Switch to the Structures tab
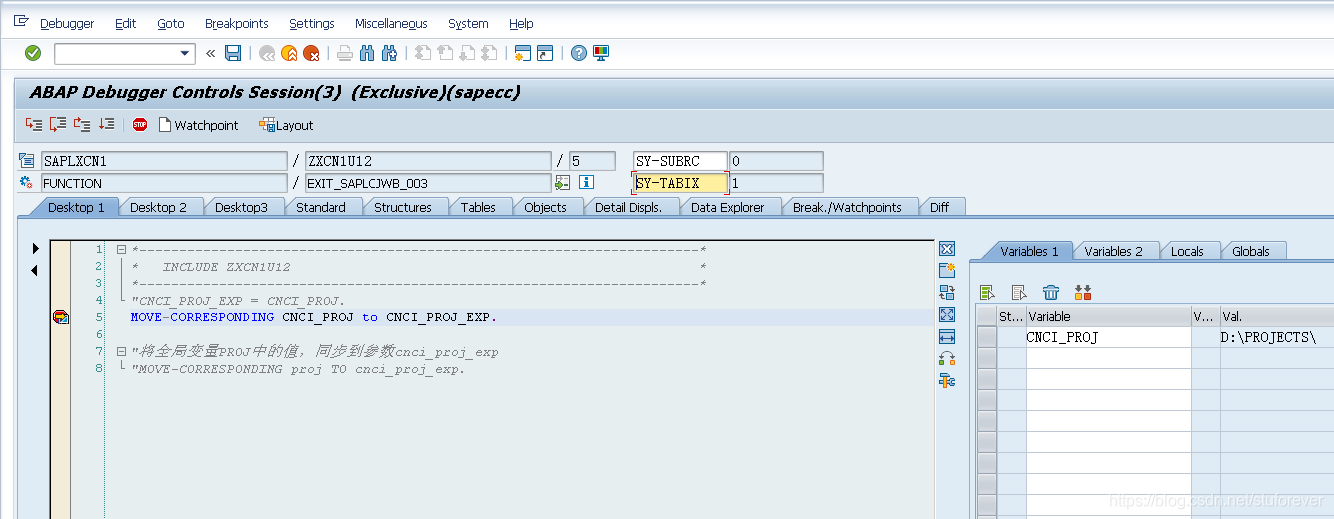The image size is (1334, 519). [x=403, y=207]
